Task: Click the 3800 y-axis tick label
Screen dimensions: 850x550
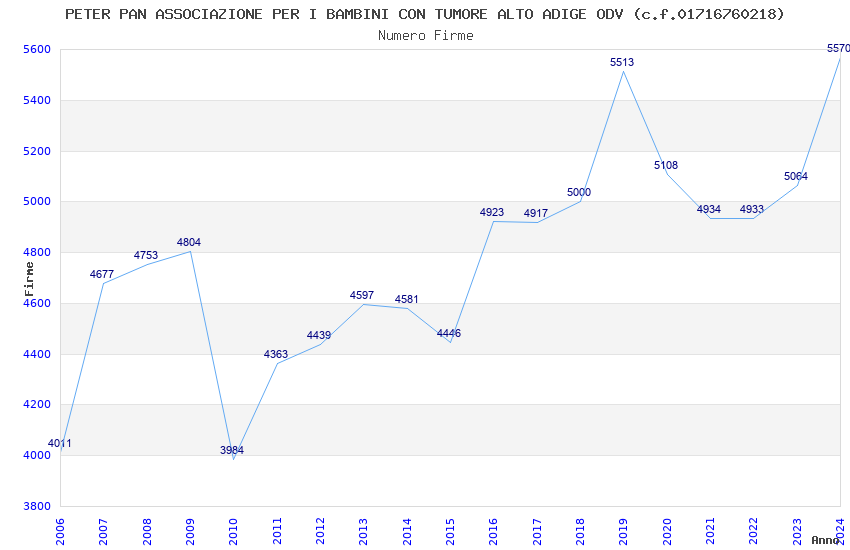Action: tap(37, 506)
